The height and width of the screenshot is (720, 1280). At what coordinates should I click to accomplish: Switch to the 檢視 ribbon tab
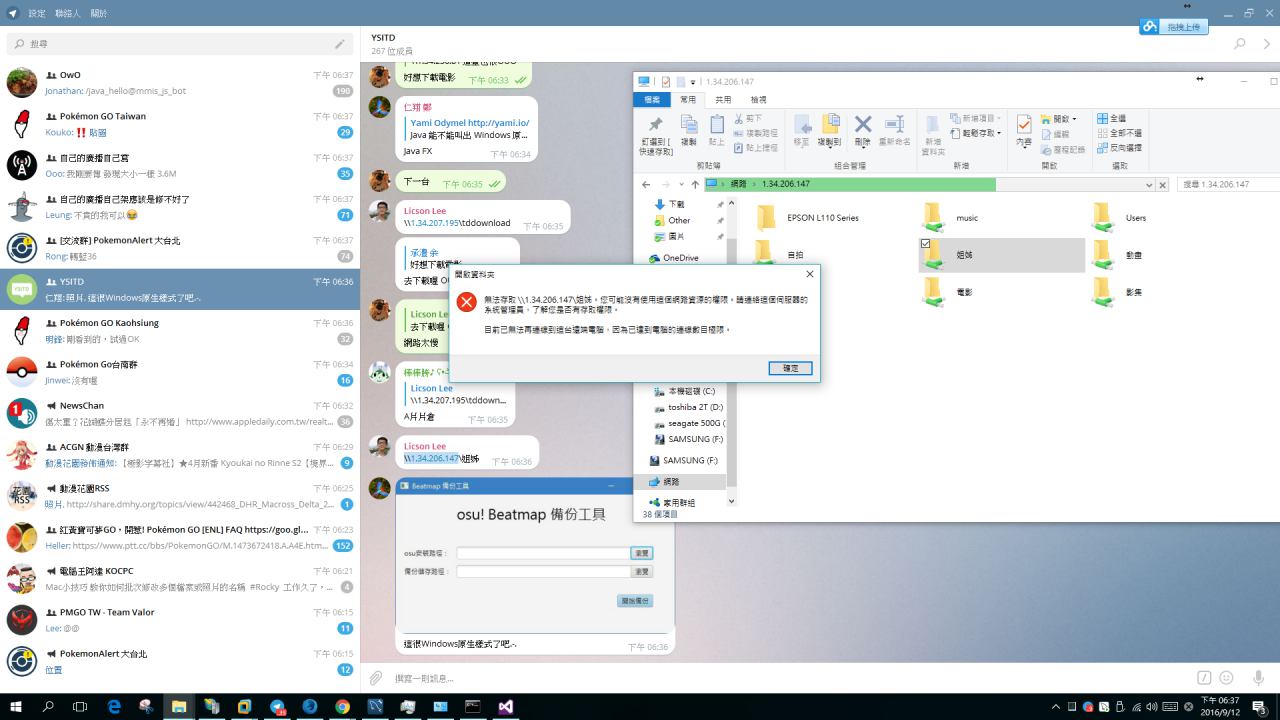pyautogui.click(x=758, y=100)
